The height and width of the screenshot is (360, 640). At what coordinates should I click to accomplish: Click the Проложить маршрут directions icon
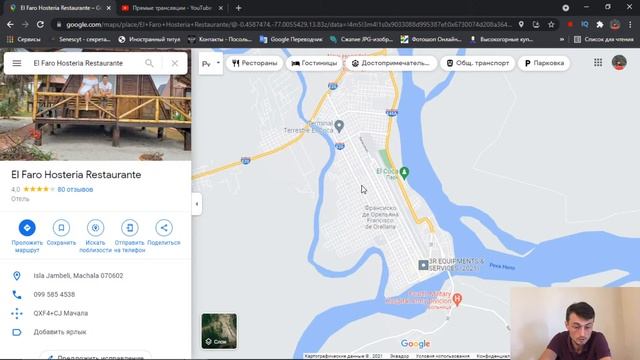click(x=27, y=228)
